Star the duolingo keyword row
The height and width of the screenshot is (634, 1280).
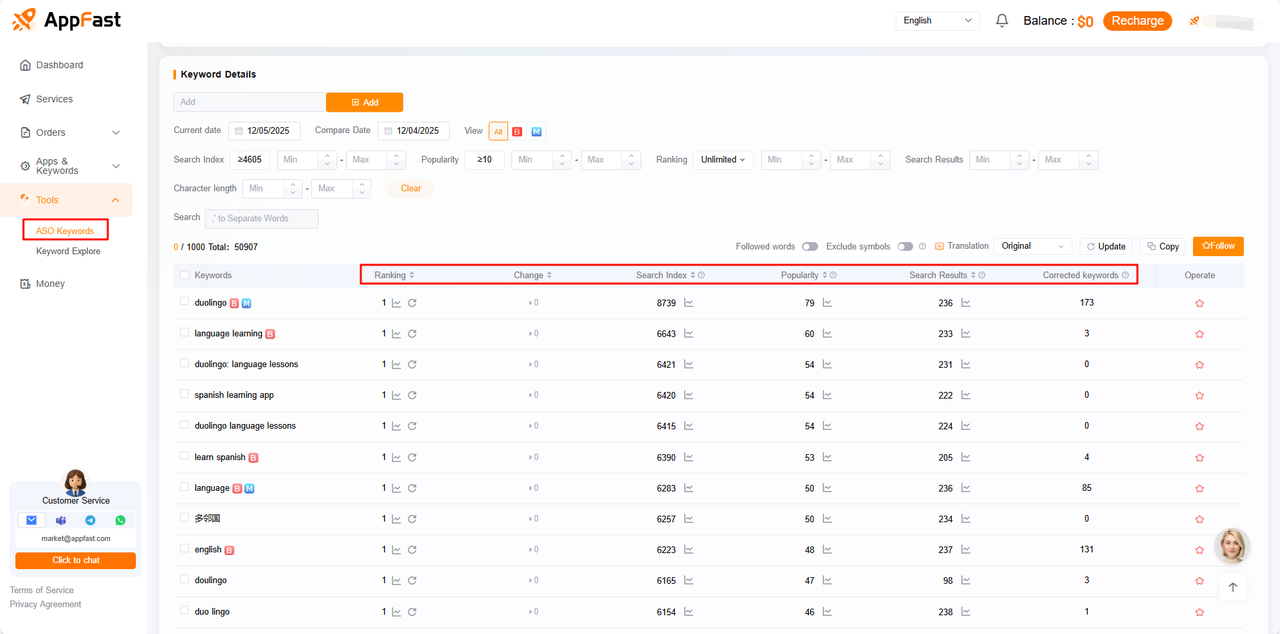[1199, 303]
